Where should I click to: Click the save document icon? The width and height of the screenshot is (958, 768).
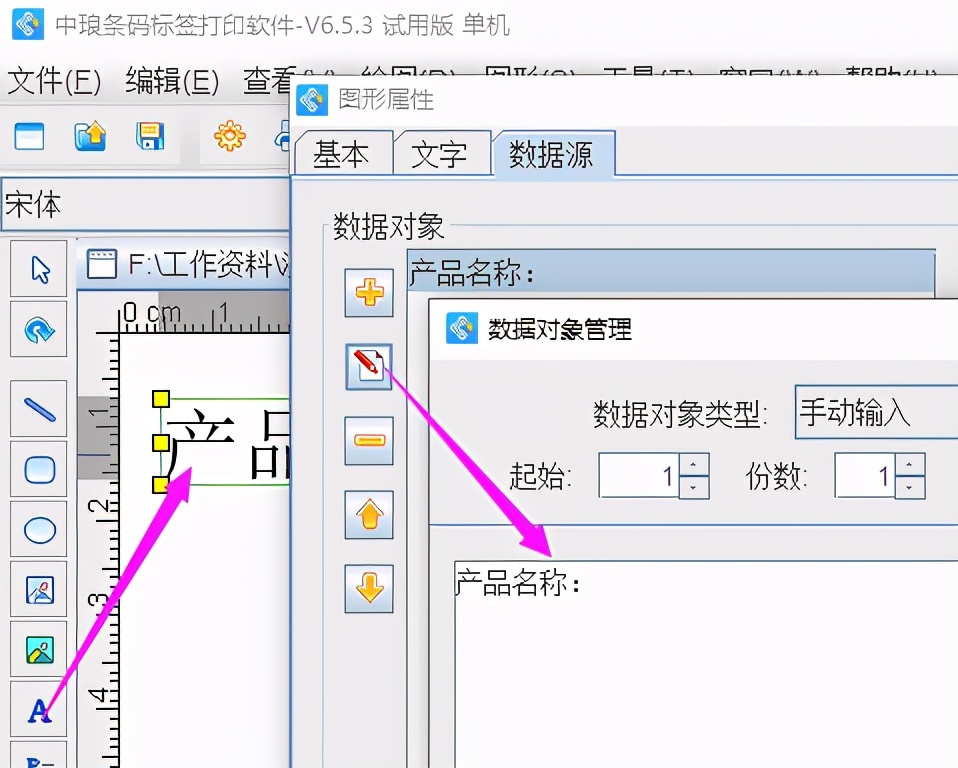[x=151, y=137]
